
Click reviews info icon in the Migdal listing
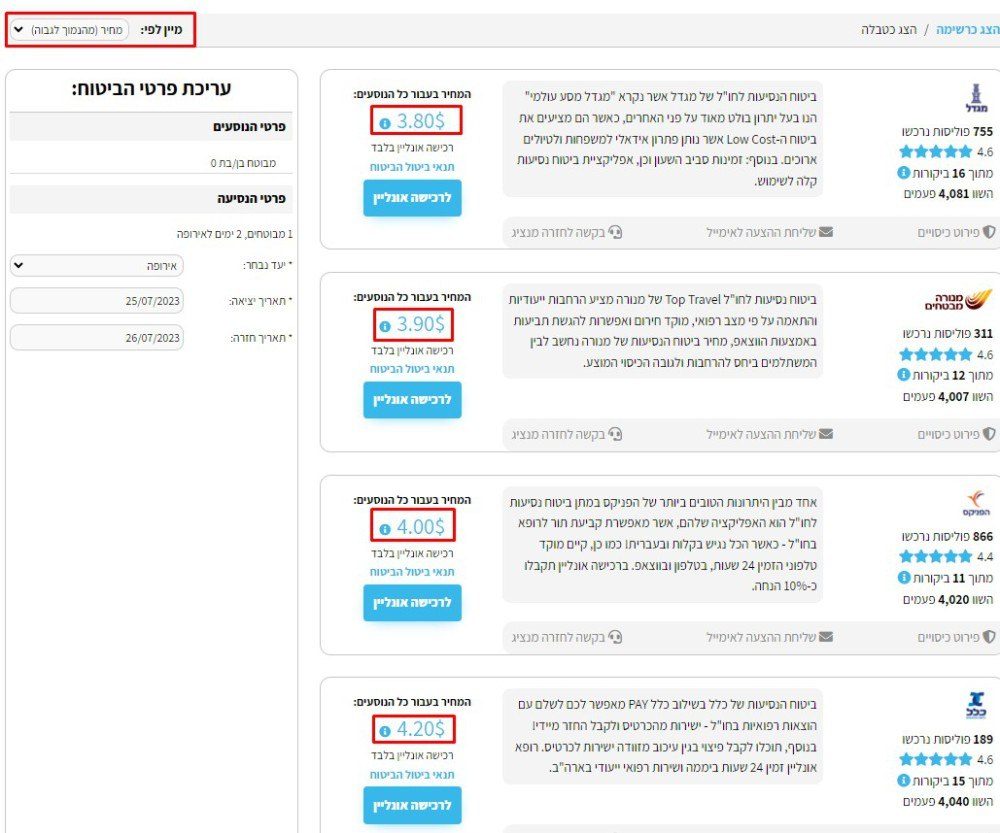(904, 173)
